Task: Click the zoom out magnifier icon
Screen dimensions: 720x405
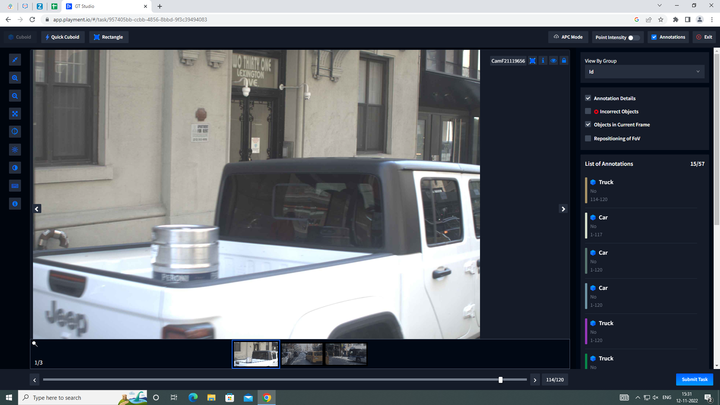Action: [x=15, y=96]
